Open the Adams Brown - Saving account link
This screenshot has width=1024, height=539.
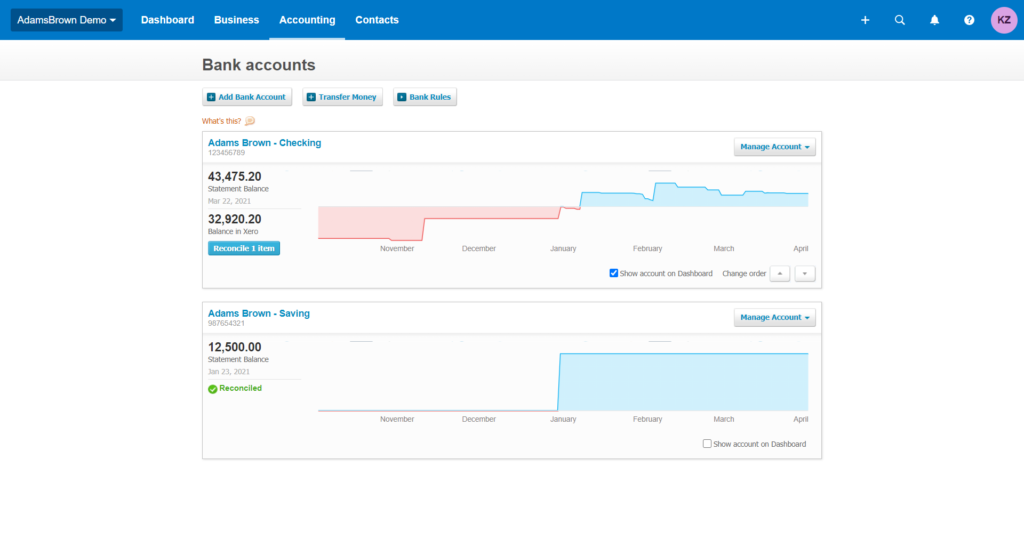(259, 313)
